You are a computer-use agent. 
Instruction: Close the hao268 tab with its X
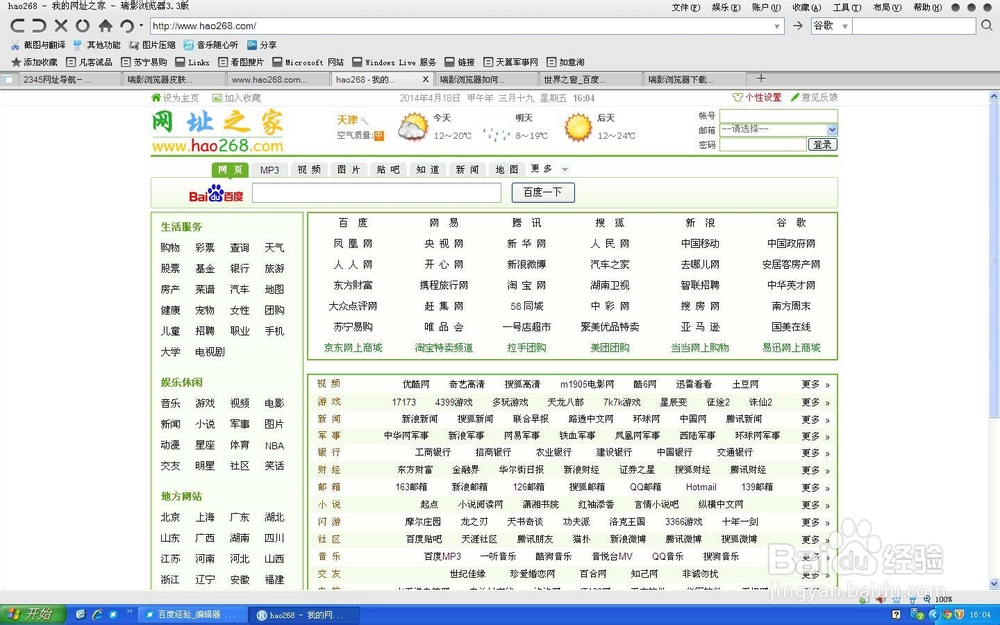[425, 79]
